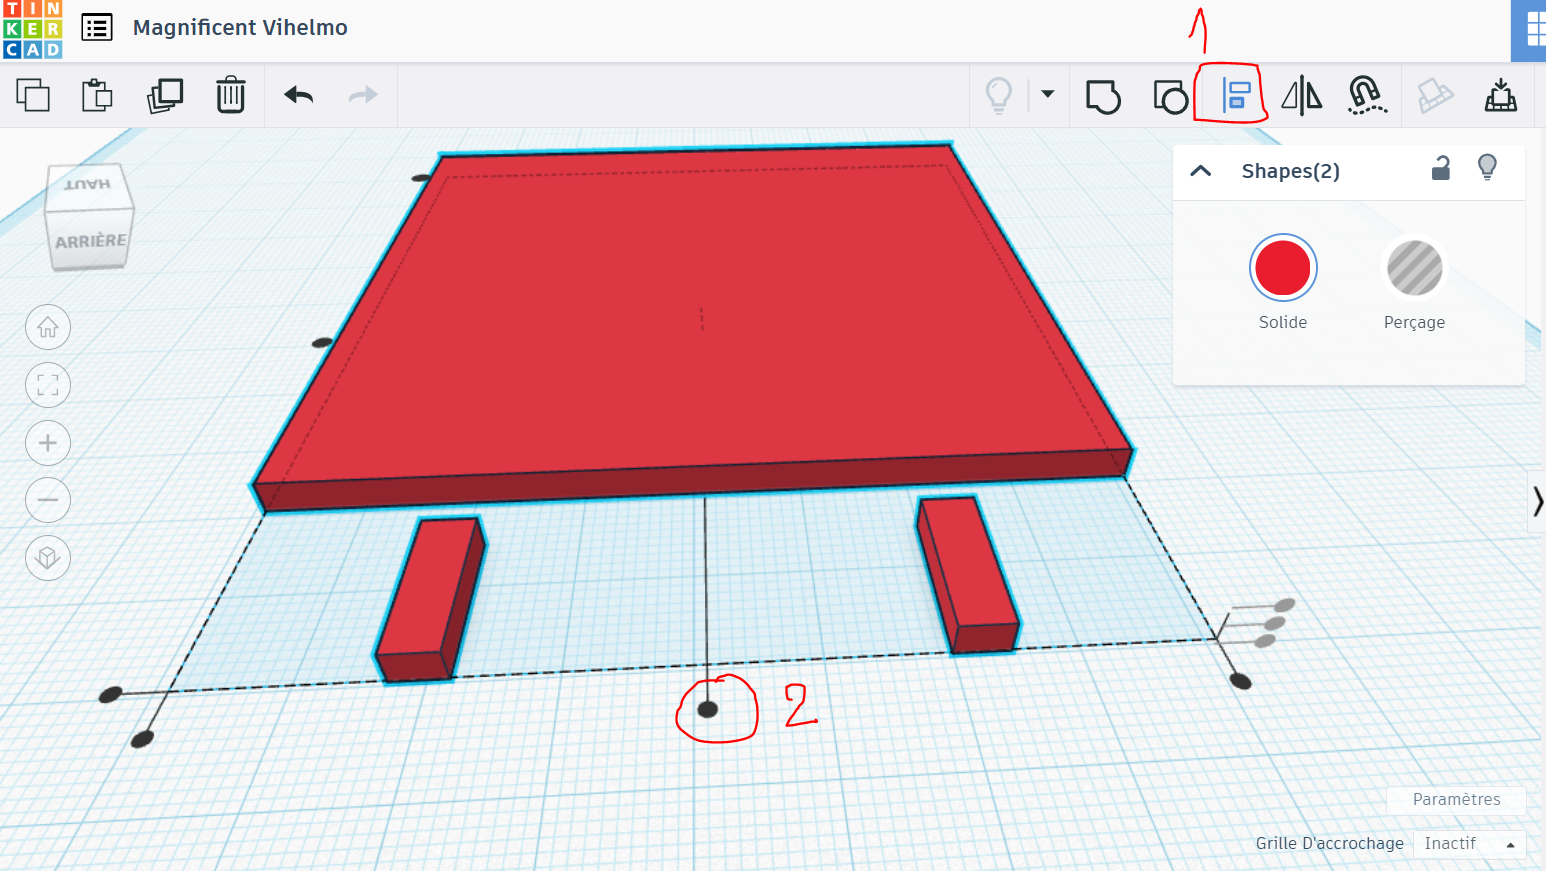This screenshot has width=1546, height=871.
Task: Open the show-all dropdown arrow
Action: (1048, 94)
